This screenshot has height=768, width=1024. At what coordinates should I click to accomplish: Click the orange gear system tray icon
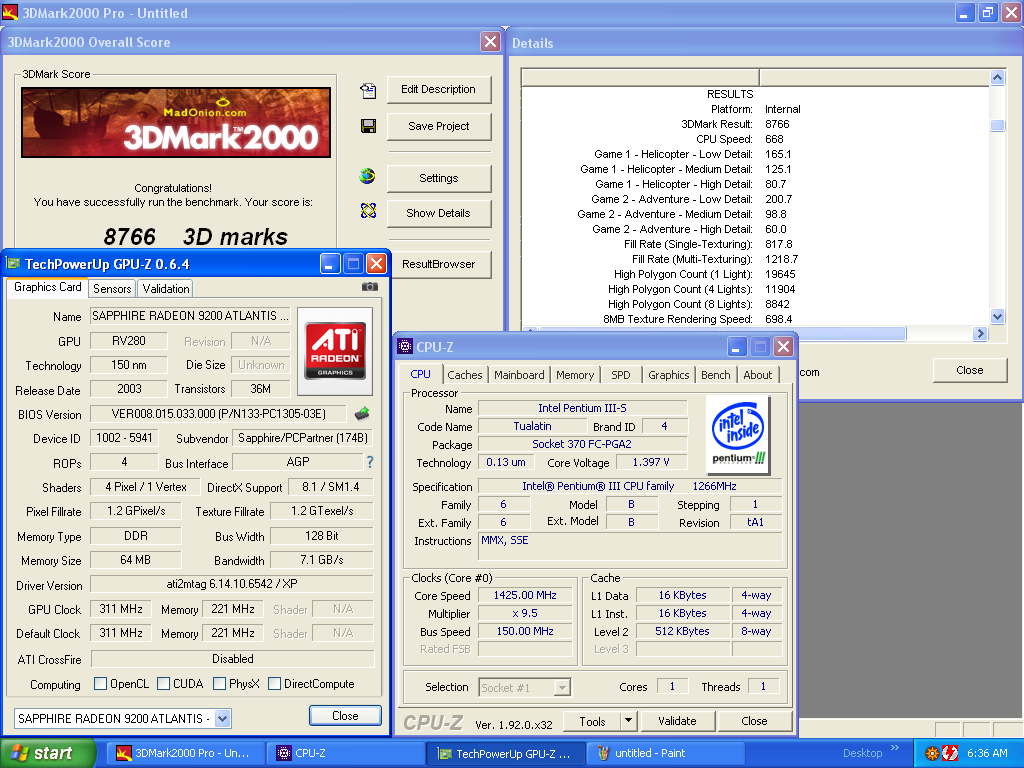932,753
